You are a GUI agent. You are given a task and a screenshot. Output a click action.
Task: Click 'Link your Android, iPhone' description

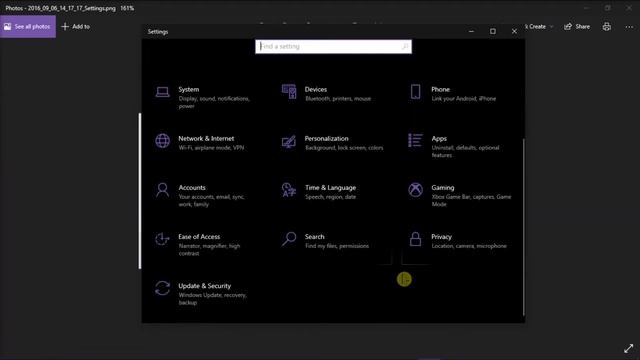pyautogui.click(x=464, y=98)
